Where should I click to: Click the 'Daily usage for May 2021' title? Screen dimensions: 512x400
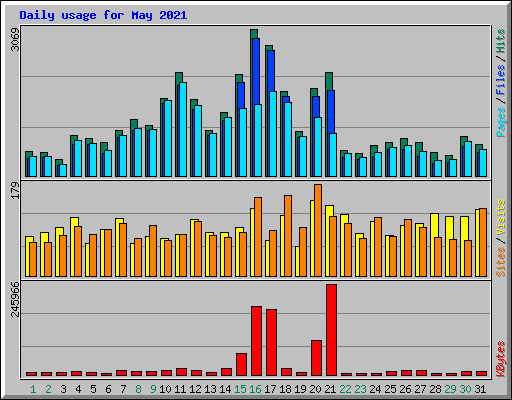click(x=103, y=15)
